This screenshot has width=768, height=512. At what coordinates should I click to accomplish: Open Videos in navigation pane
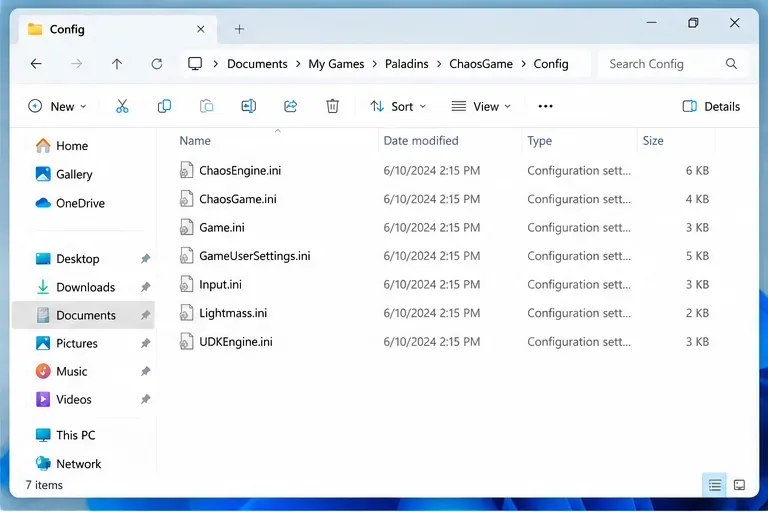(x=73, y=399)
